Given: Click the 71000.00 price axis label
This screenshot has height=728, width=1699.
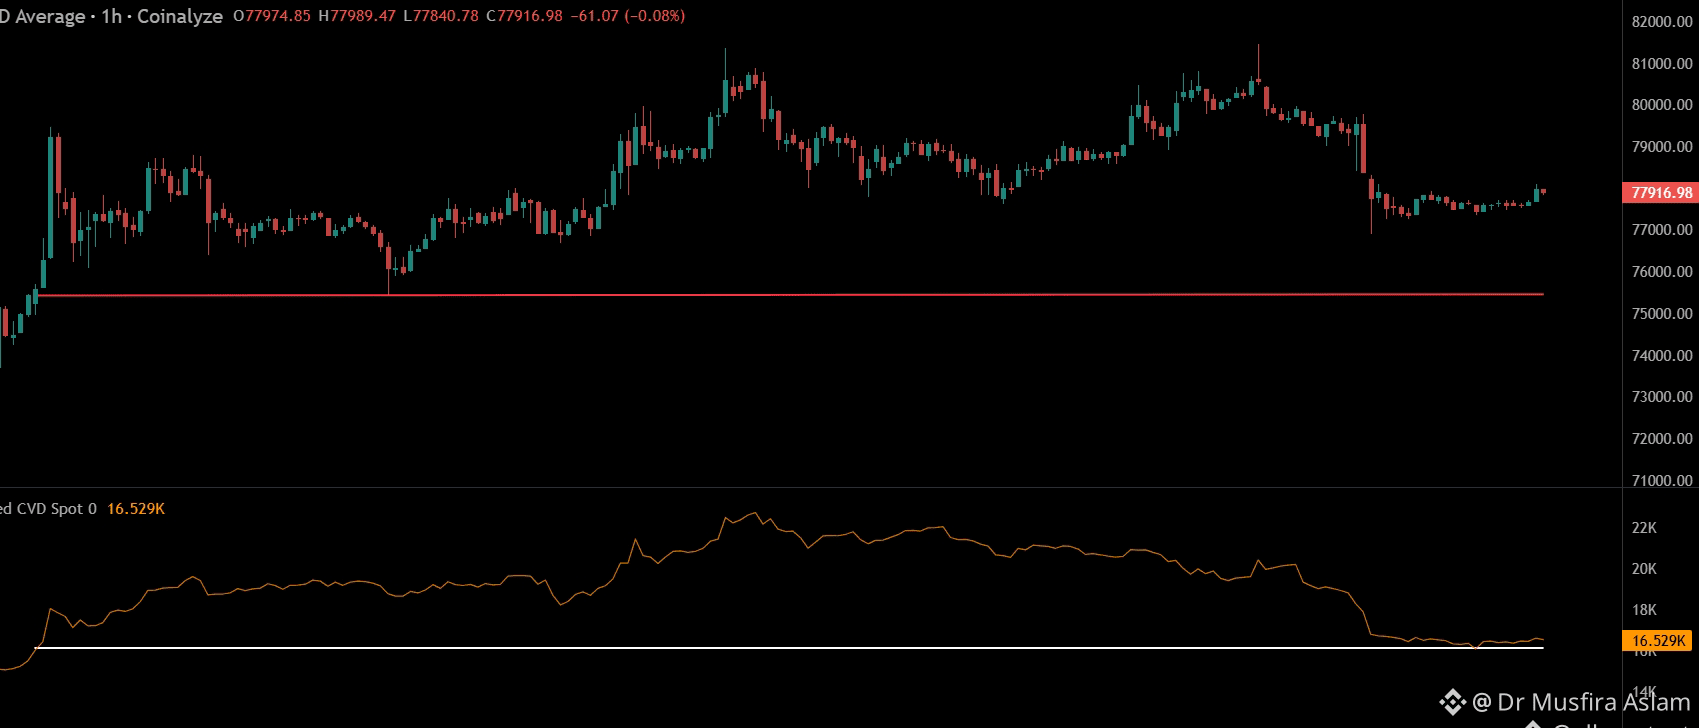Looking at the screenshot, I should tap(1662, 481).
